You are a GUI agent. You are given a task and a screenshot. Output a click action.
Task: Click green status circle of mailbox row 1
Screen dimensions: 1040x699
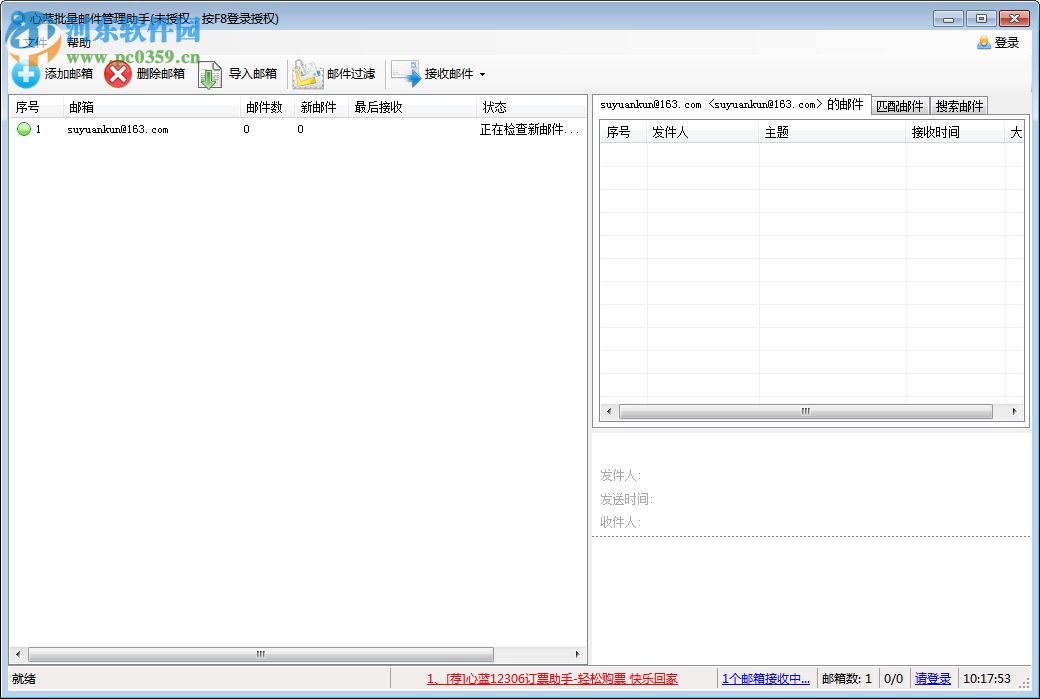pos(24,129)
